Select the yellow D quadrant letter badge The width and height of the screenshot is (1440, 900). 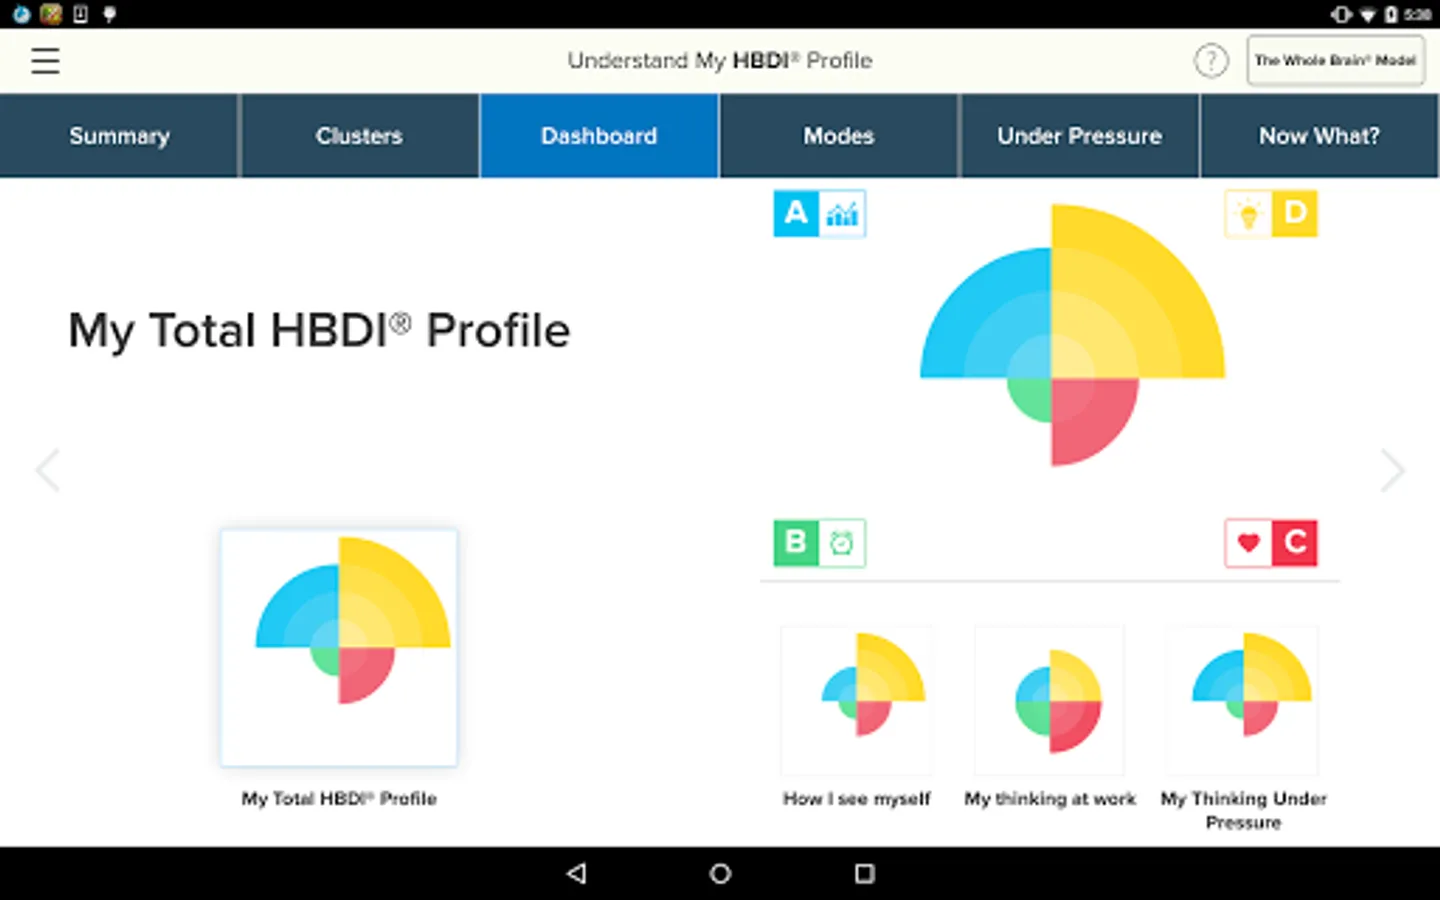point(1295,213)
